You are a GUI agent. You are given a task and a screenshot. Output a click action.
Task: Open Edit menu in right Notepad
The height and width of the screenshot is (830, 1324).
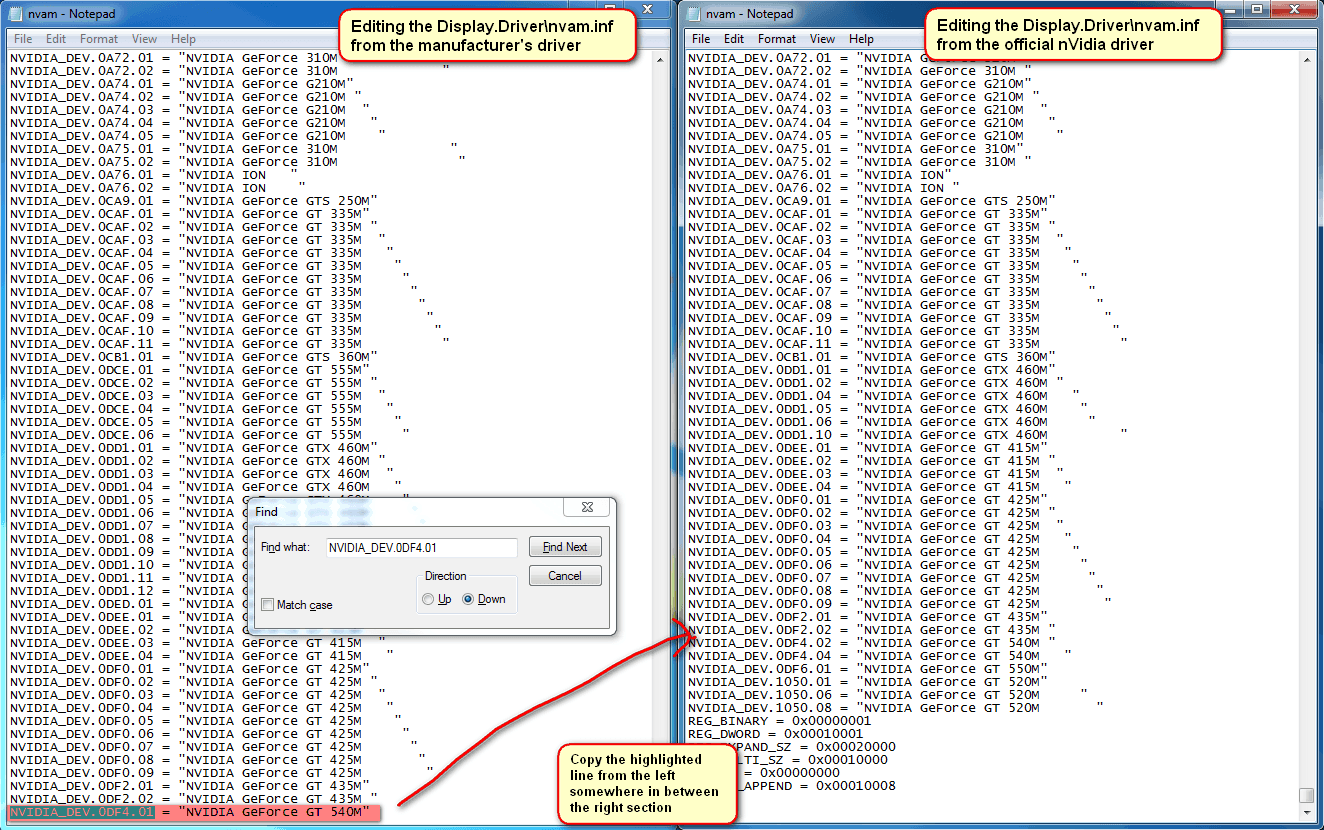coord(734,39)
